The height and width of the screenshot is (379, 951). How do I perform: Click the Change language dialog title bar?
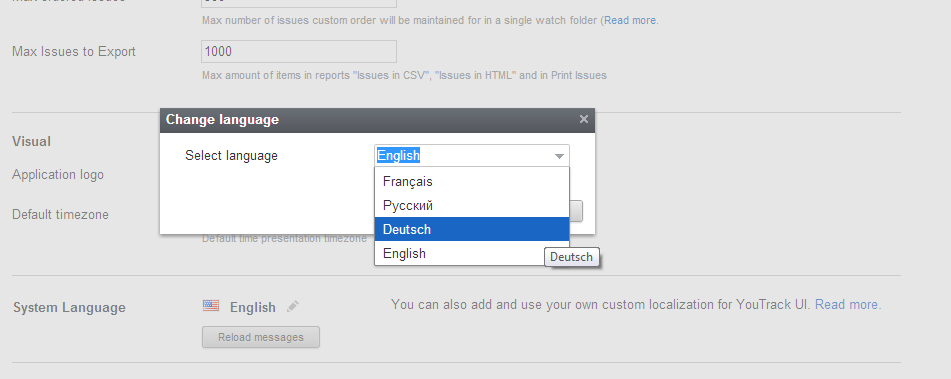(x=377, y=120)
